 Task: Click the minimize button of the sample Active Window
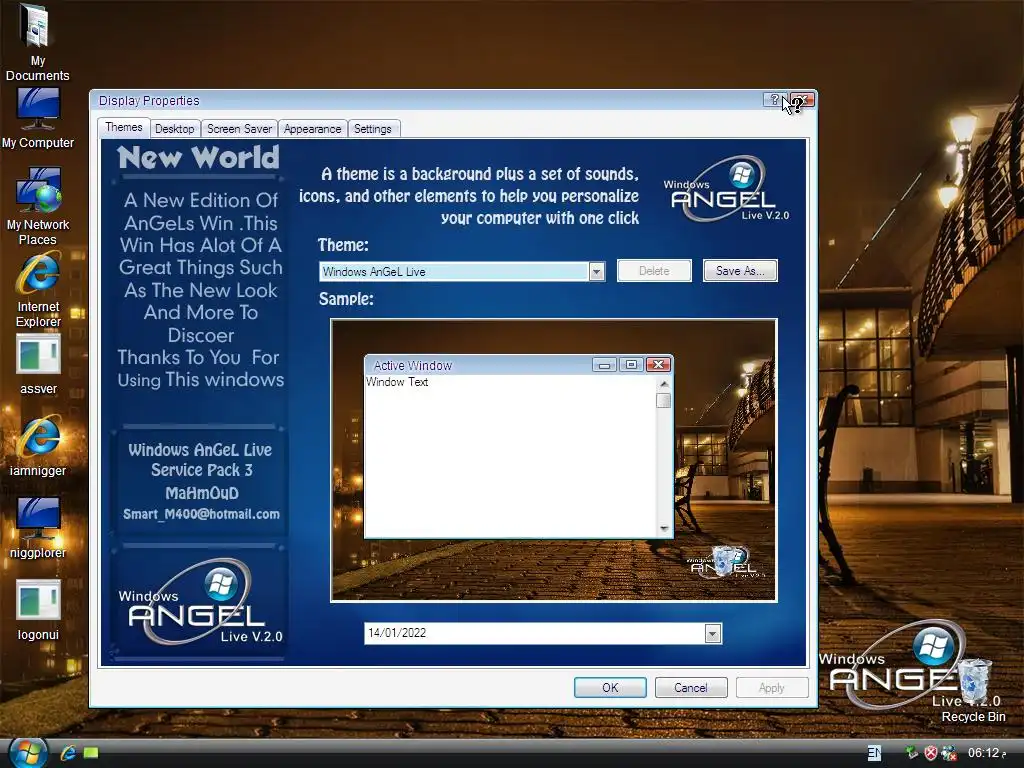pyautogui.click(x=604, y=364)
